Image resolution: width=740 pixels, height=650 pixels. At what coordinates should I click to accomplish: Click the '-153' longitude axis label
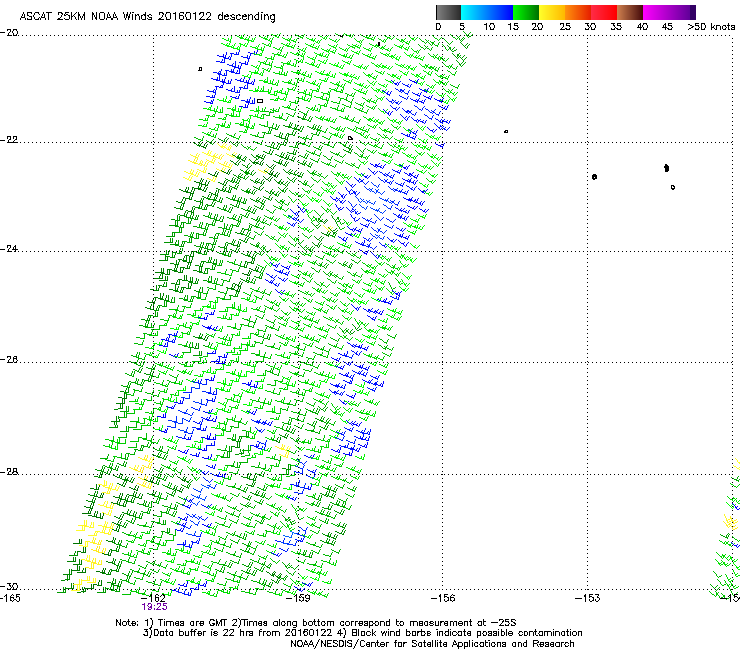(587, 598)
